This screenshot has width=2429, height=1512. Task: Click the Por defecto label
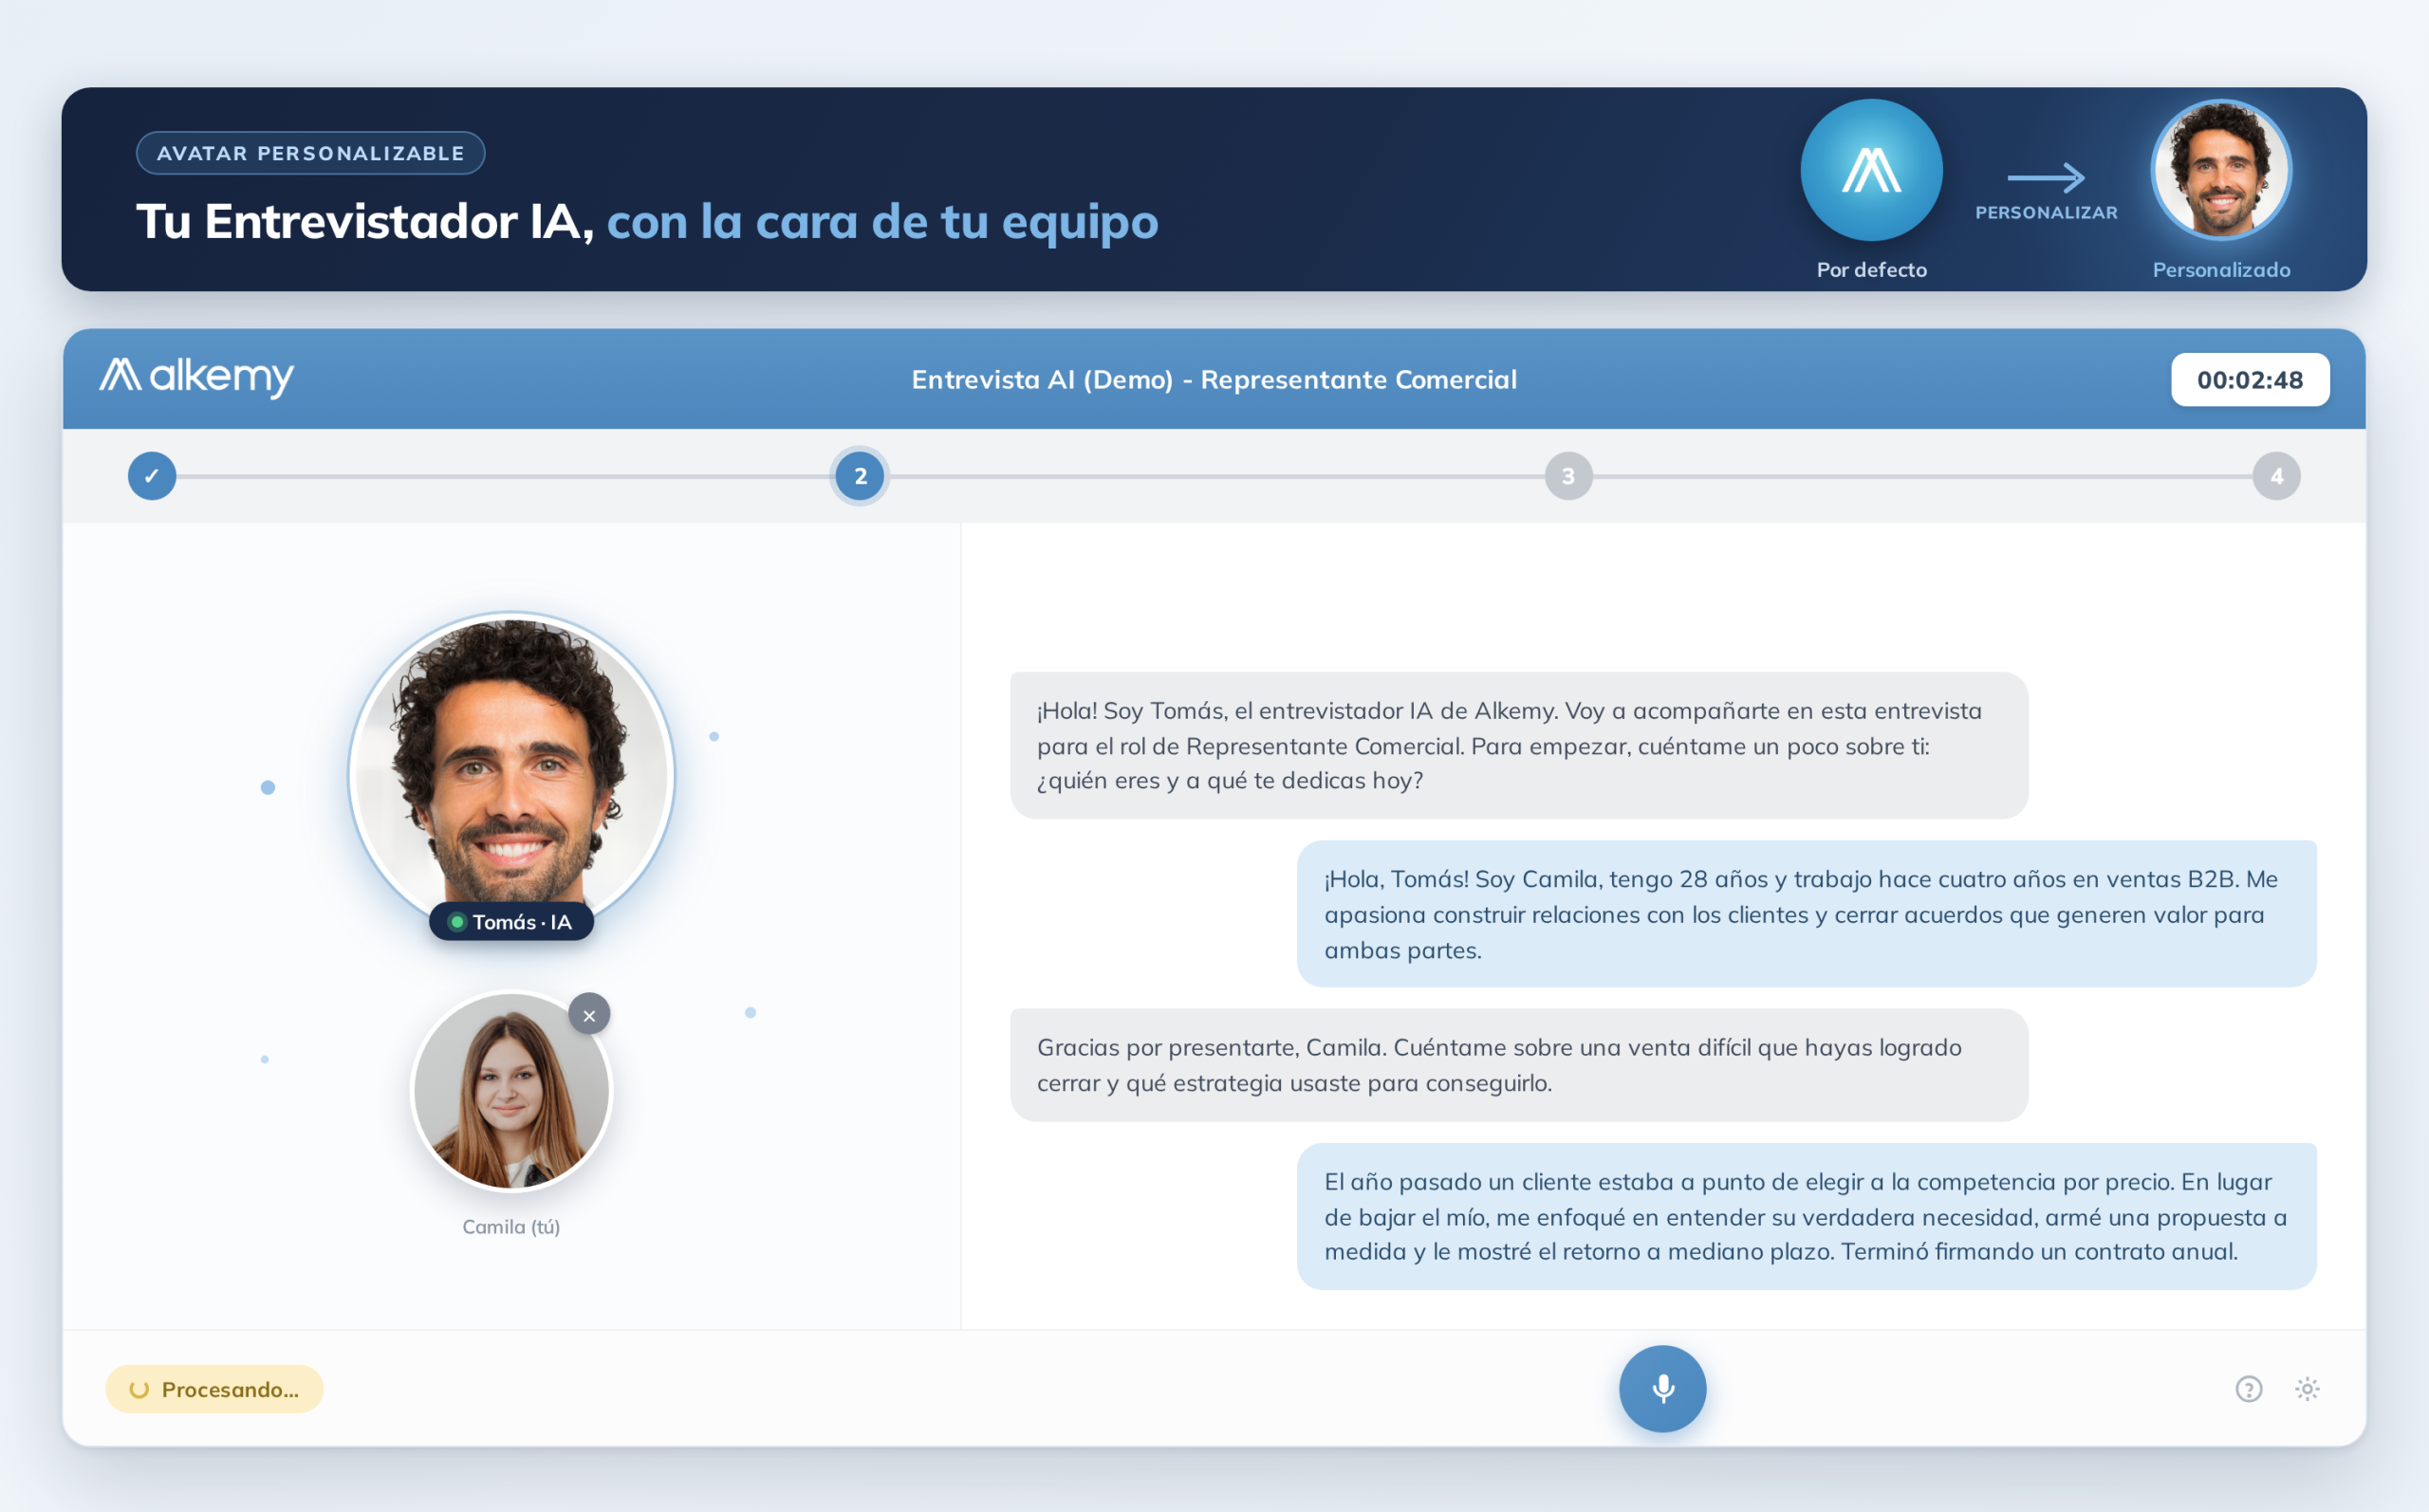[1871, 270]
